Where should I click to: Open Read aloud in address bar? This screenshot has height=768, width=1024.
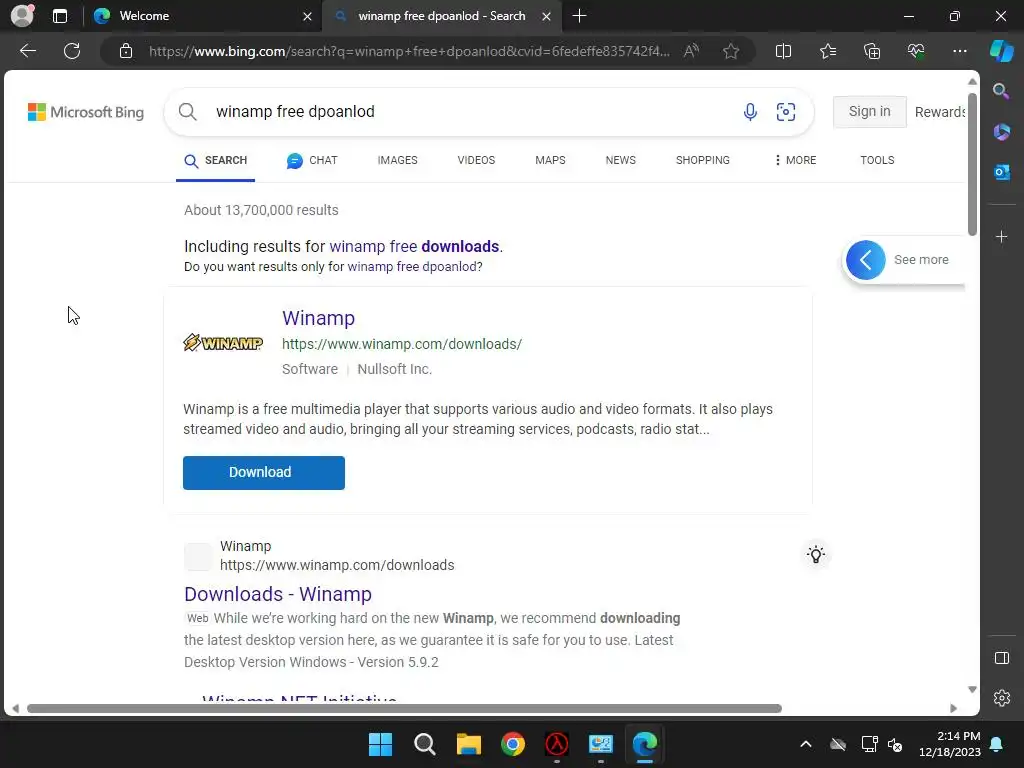tap(691, 51)
